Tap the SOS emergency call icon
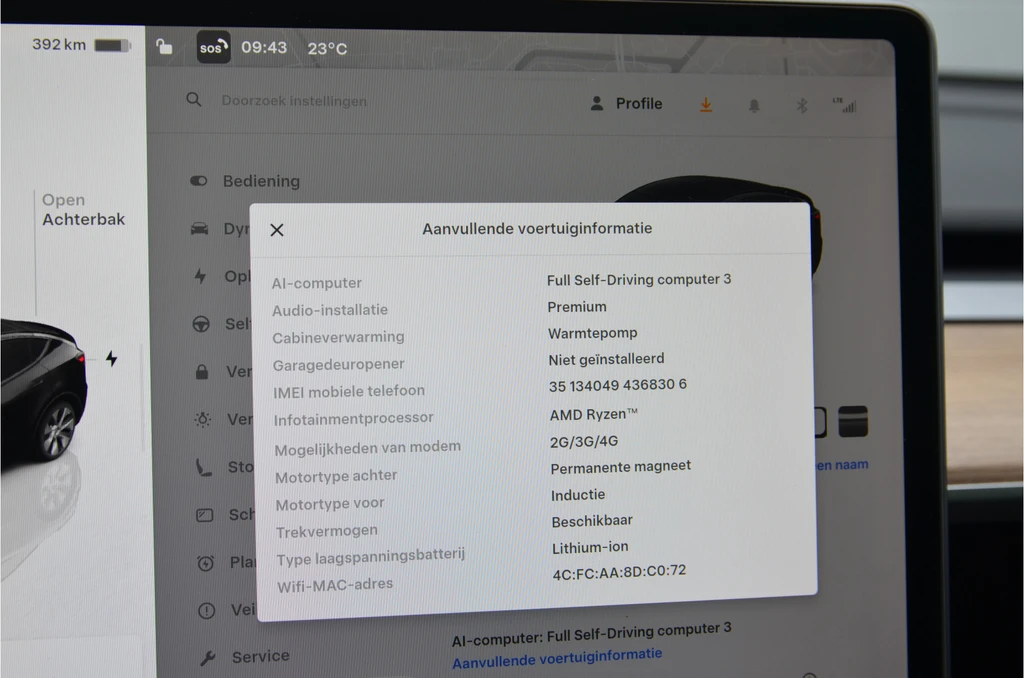1024x678 pixels. (214, 47)
